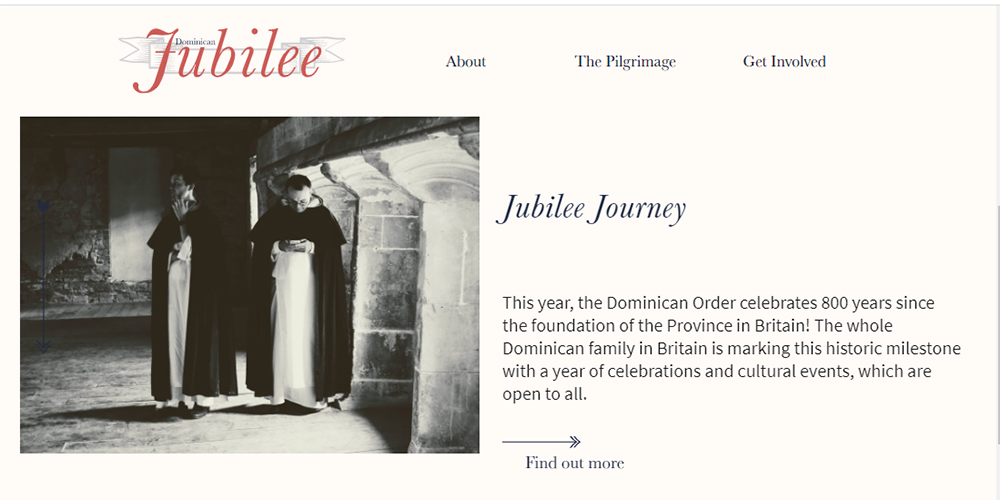Click the paragraph about 800 years celebration

point(732,348)
